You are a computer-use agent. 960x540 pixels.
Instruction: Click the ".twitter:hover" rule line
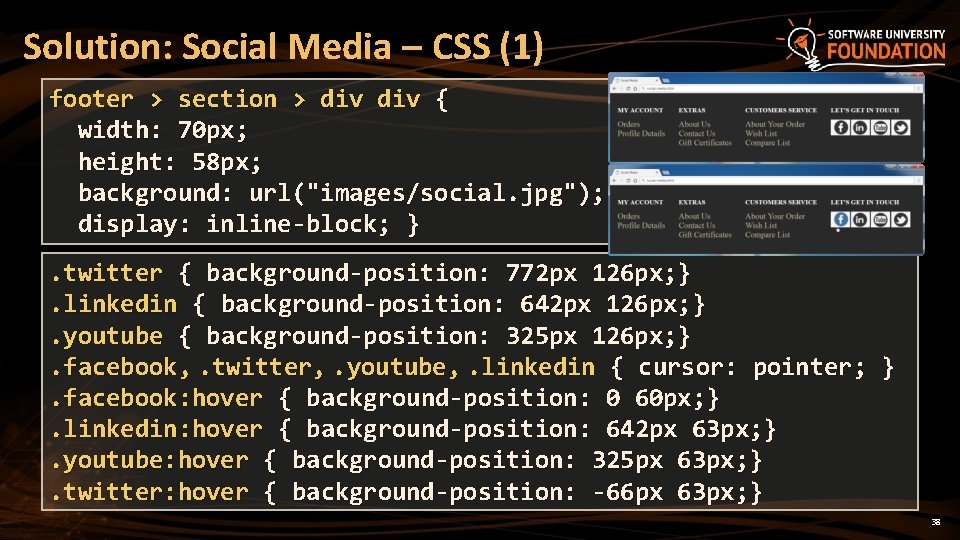tap(406, 492)
